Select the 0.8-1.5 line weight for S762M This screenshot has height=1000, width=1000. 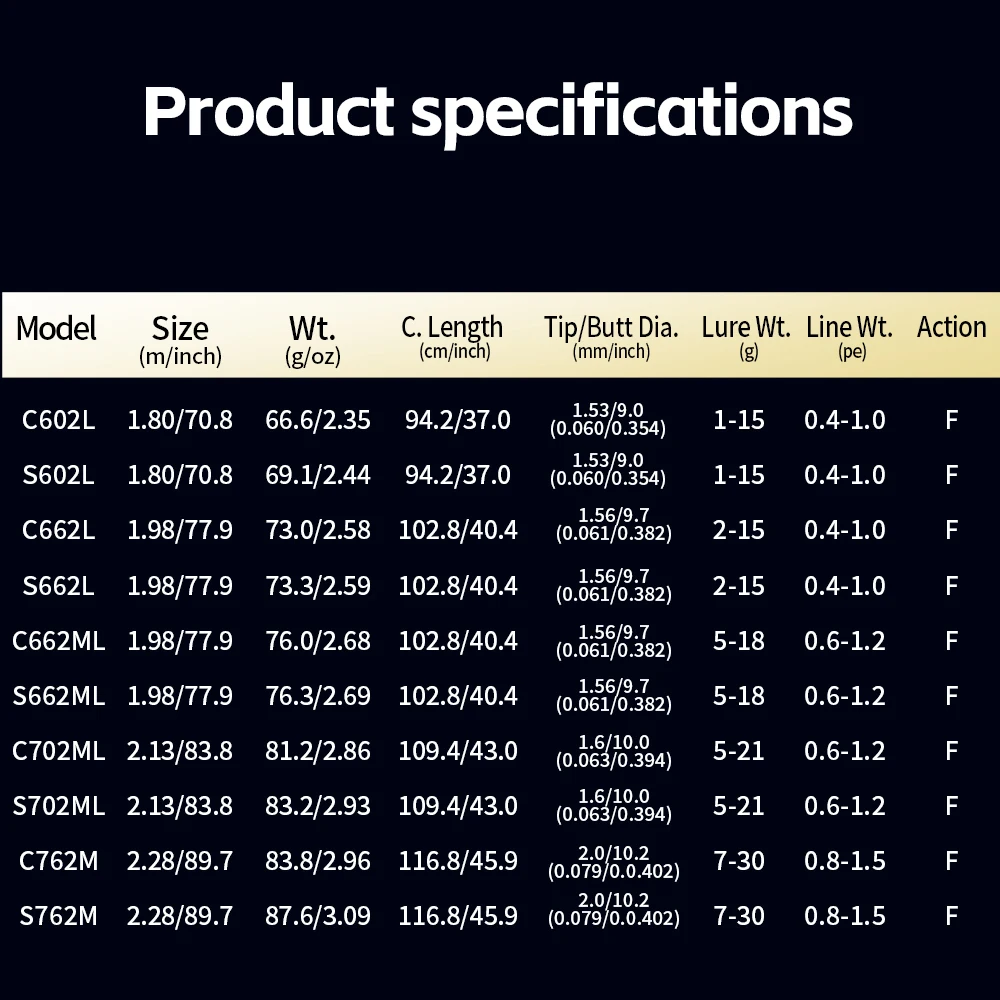click(x=845, y=916)
